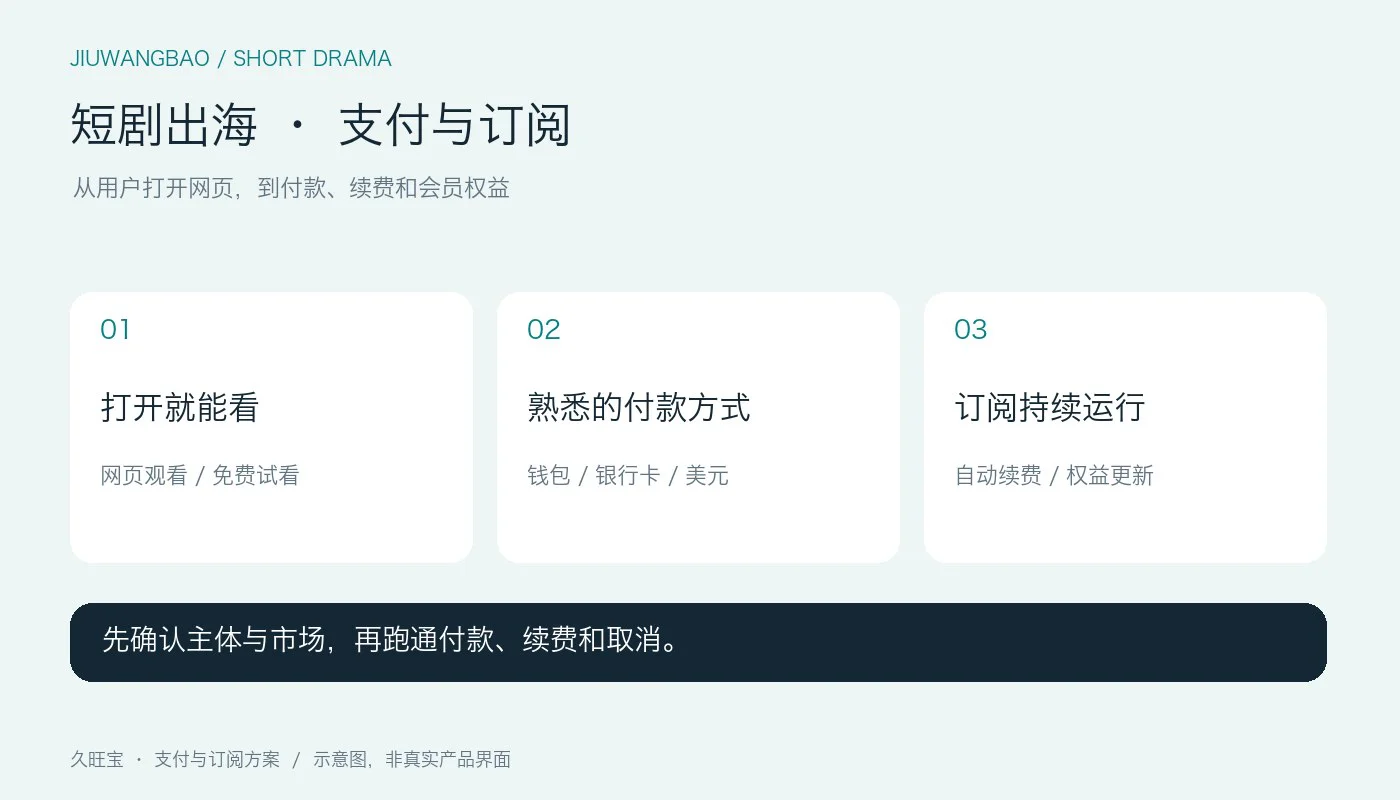Viewport: 1400px width, 800px height.
Task: Select the title "短剧出海 · 支付与订阅"
Action: 321,126
